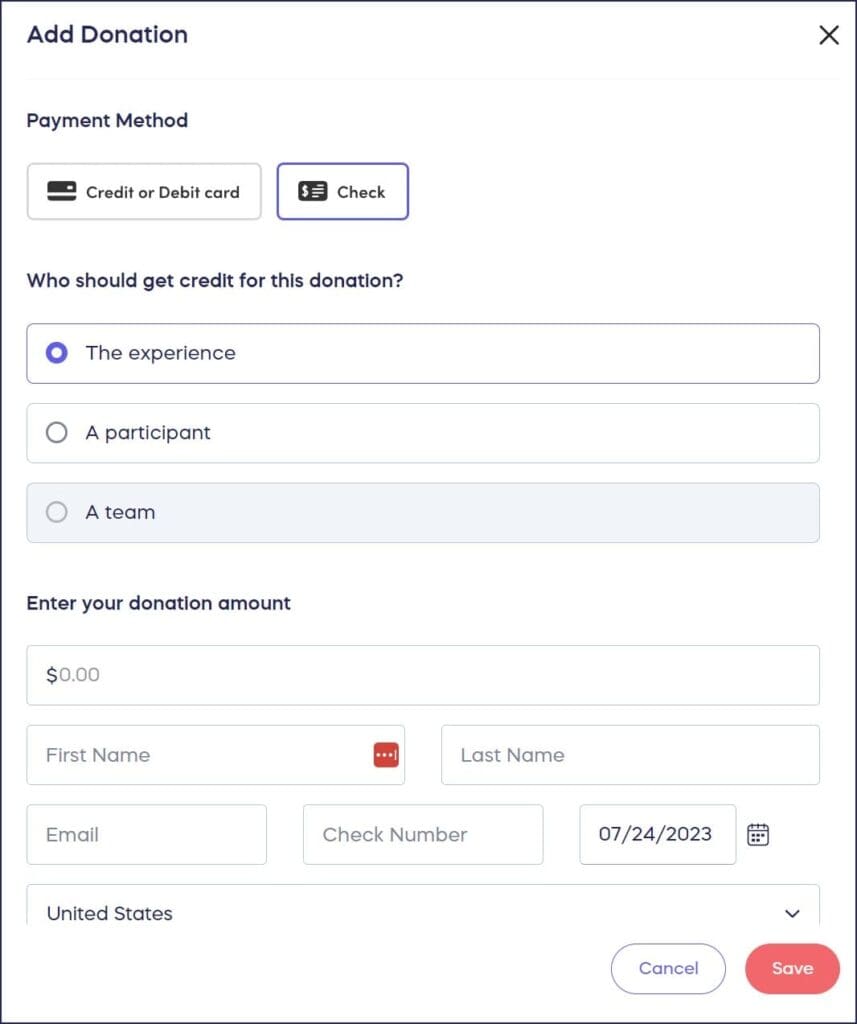Focus the First Name field
The width and height of the screenshot is (857, 1024).
[200, 755]
